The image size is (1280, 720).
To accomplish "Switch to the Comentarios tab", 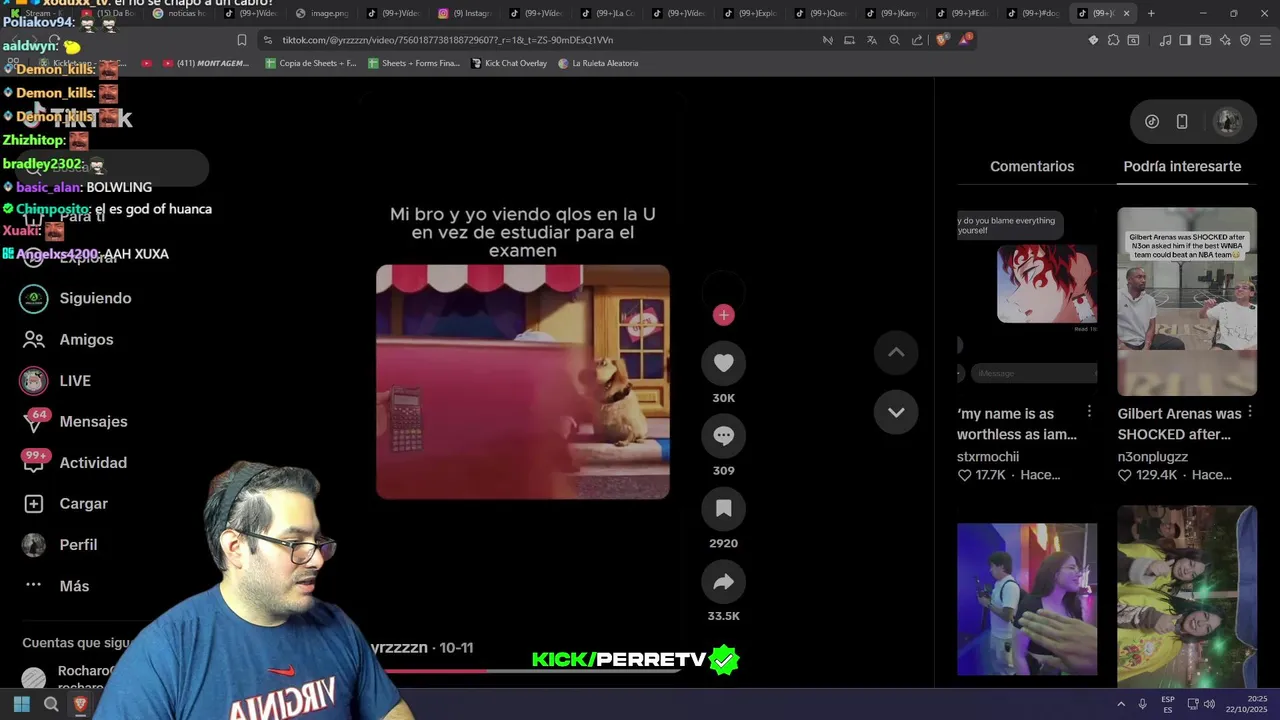I will tap(1031, 166).
